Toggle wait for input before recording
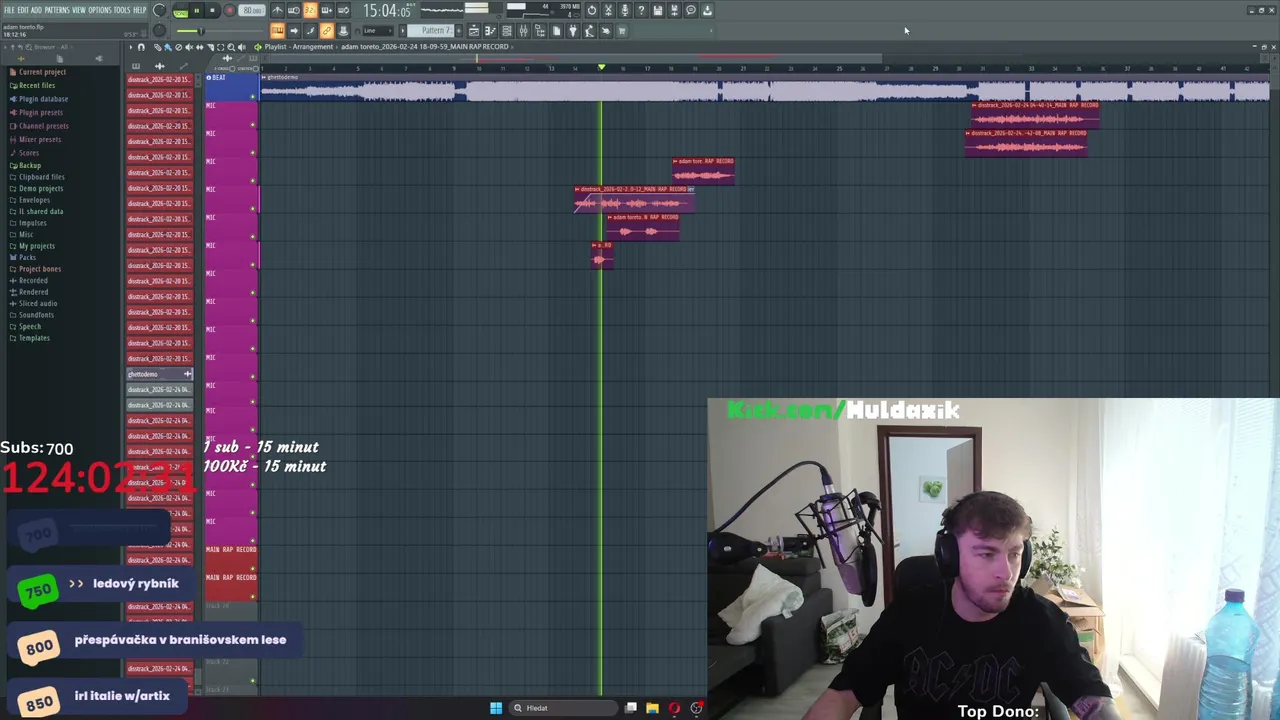This screenshot has width=1280, height=720. coord(294,10)
